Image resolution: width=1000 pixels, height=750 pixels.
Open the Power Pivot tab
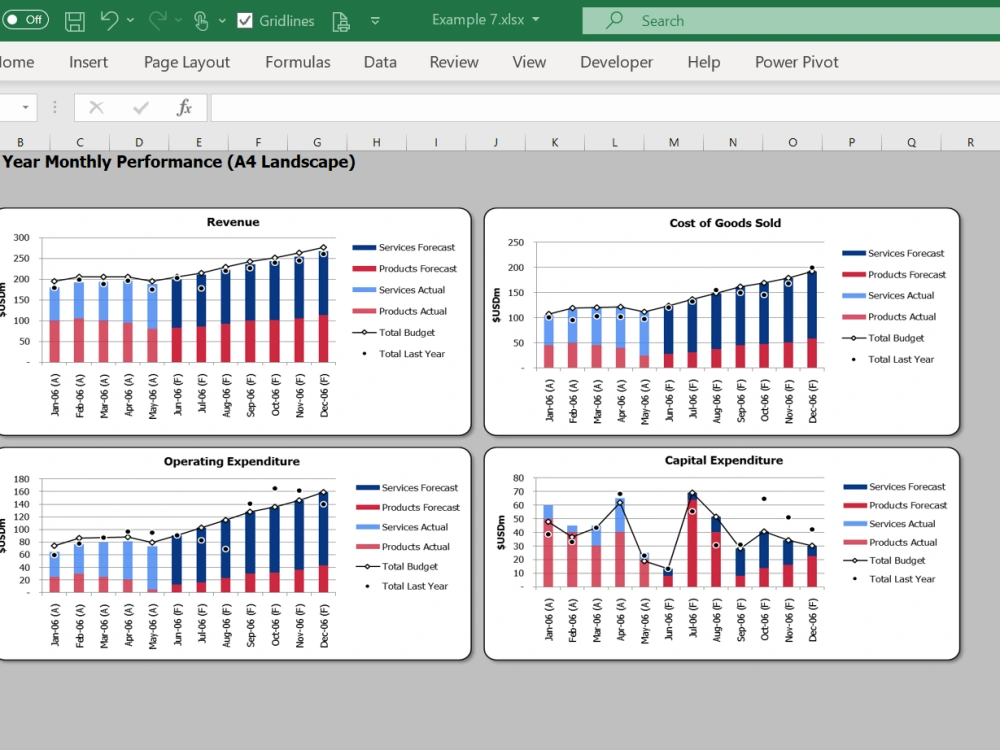[x=796, y=62]
